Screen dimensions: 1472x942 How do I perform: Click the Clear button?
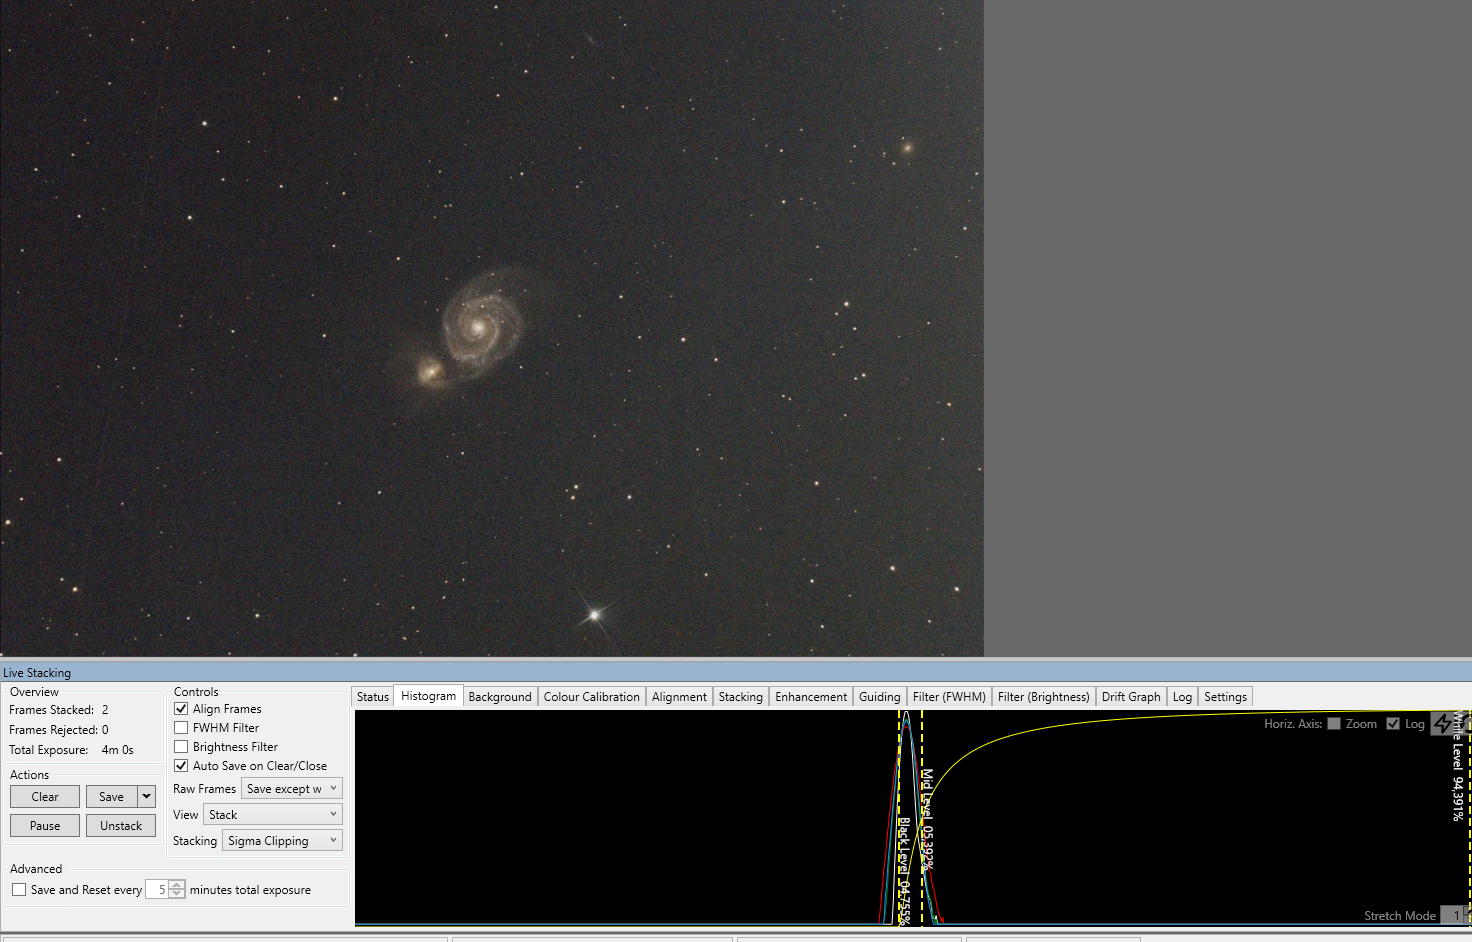pyautogui.click(x=45, y=797)
